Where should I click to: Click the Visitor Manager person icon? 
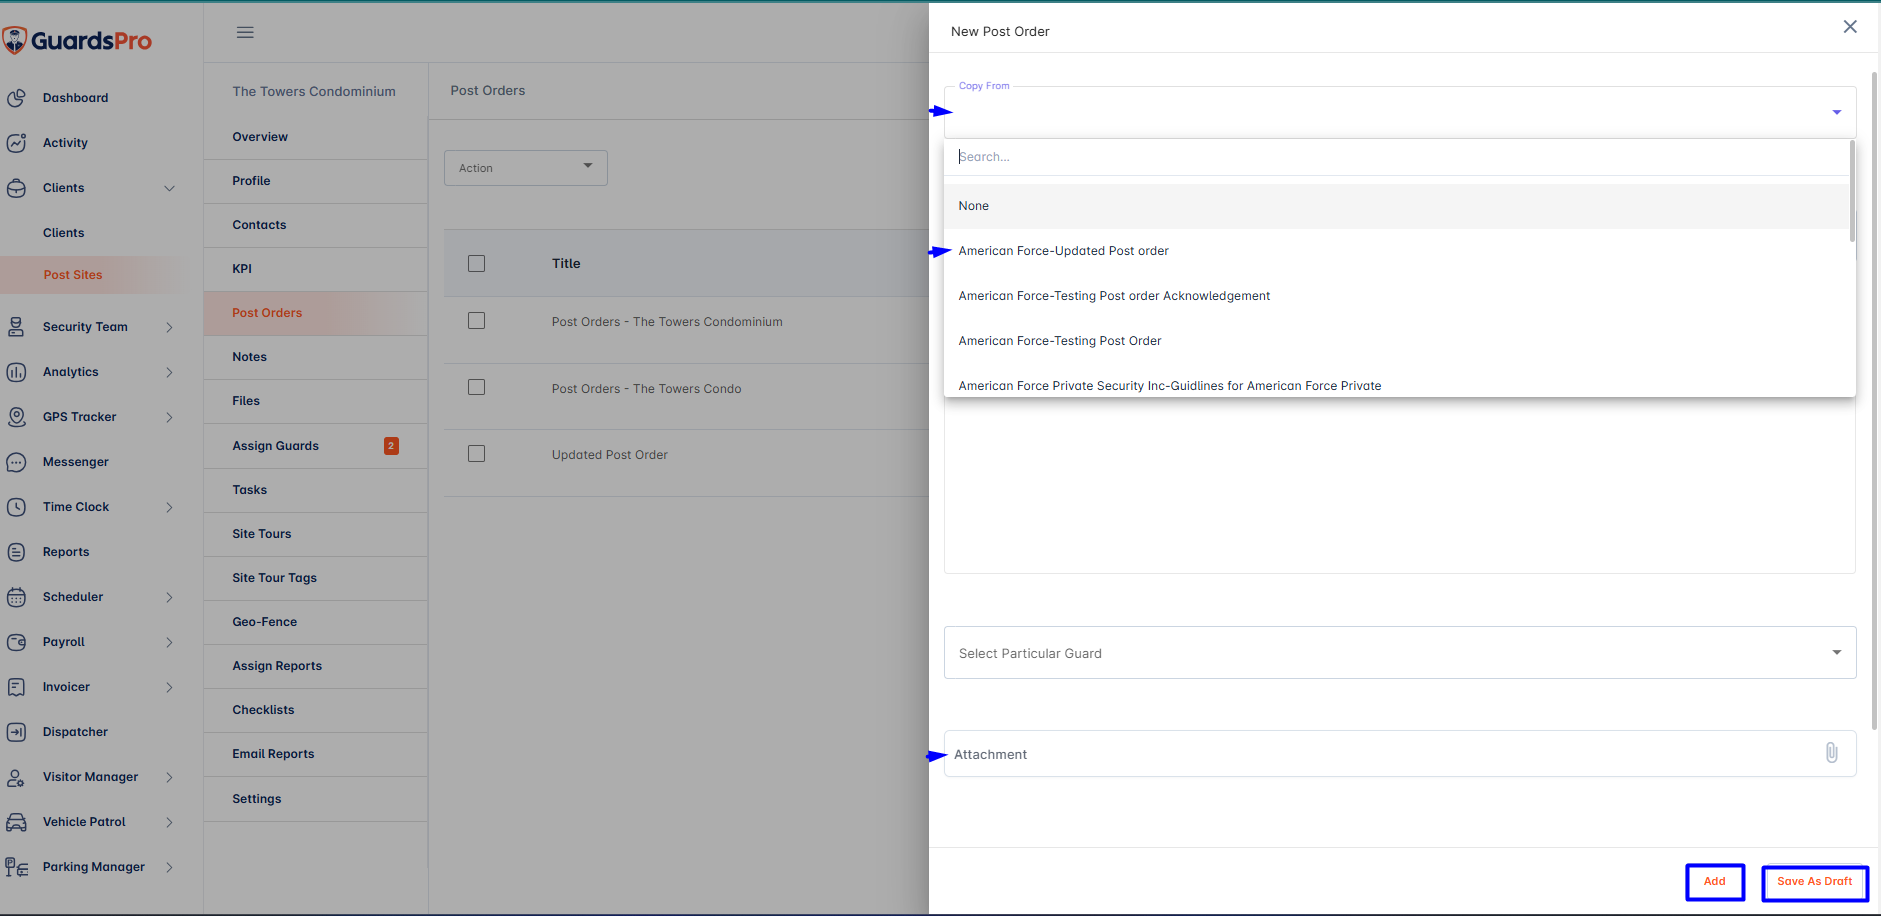16,777
